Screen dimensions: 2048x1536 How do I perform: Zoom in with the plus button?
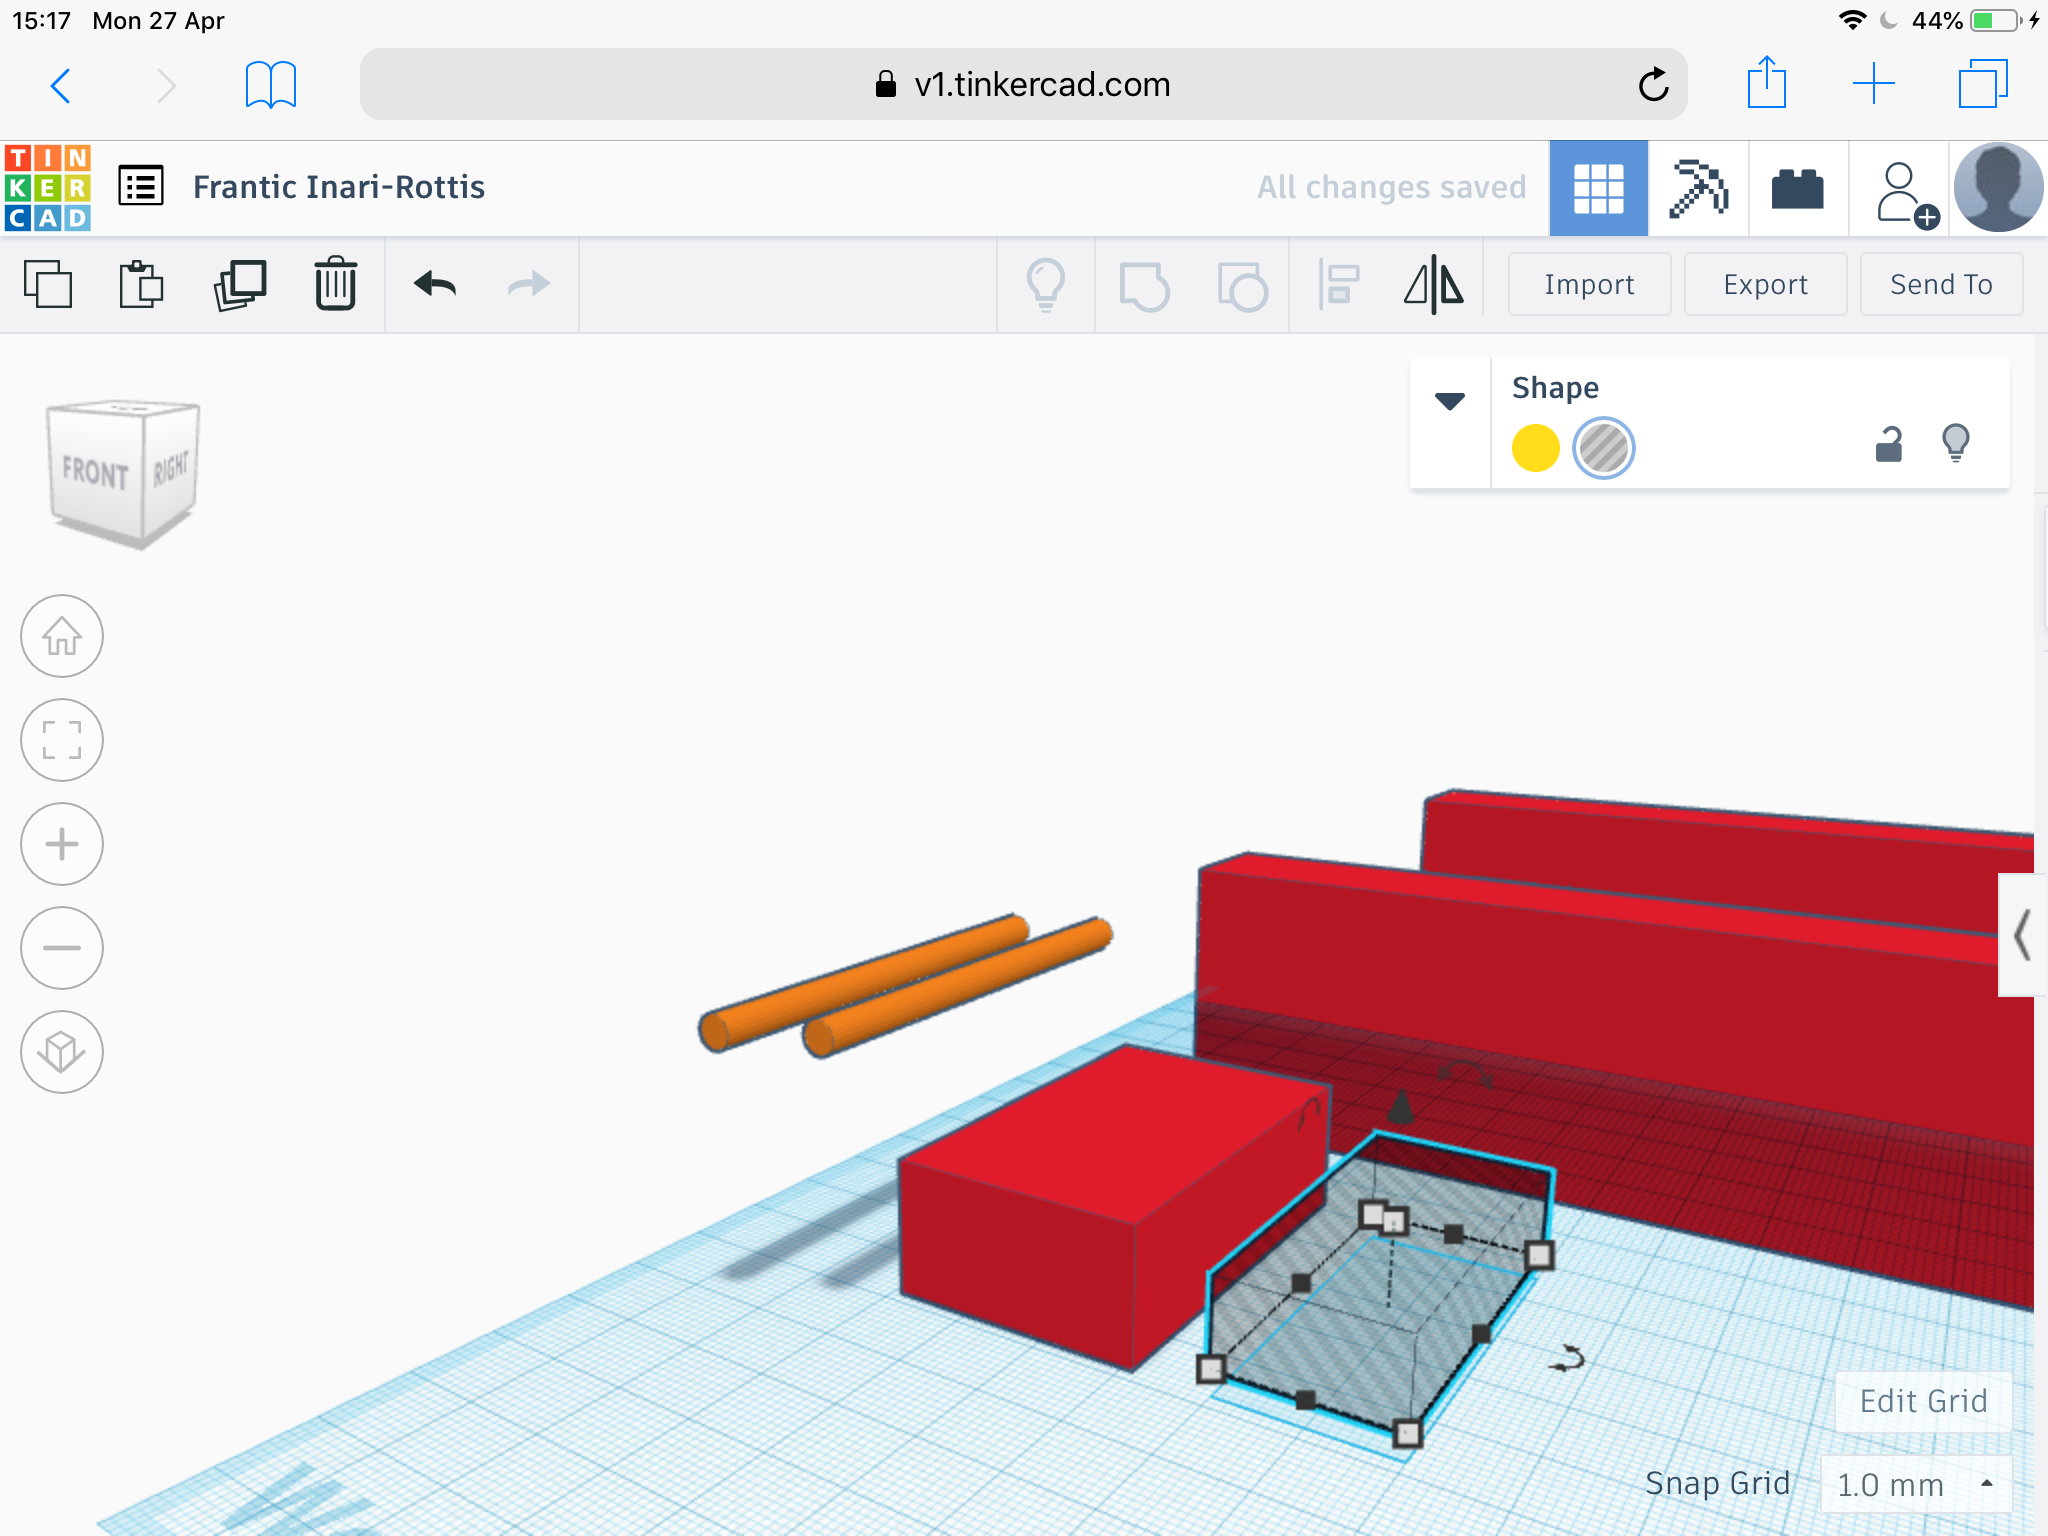62,844
